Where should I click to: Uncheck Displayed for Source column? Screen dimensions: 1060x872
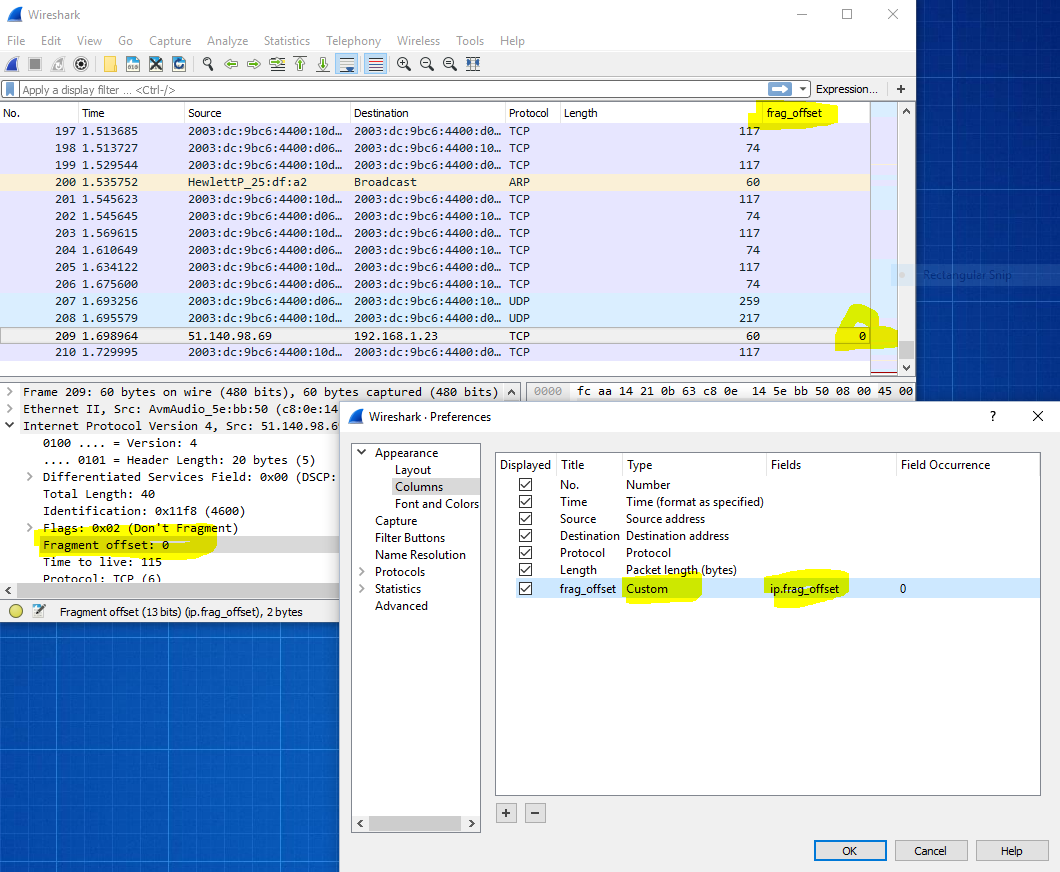pos(525,518)
